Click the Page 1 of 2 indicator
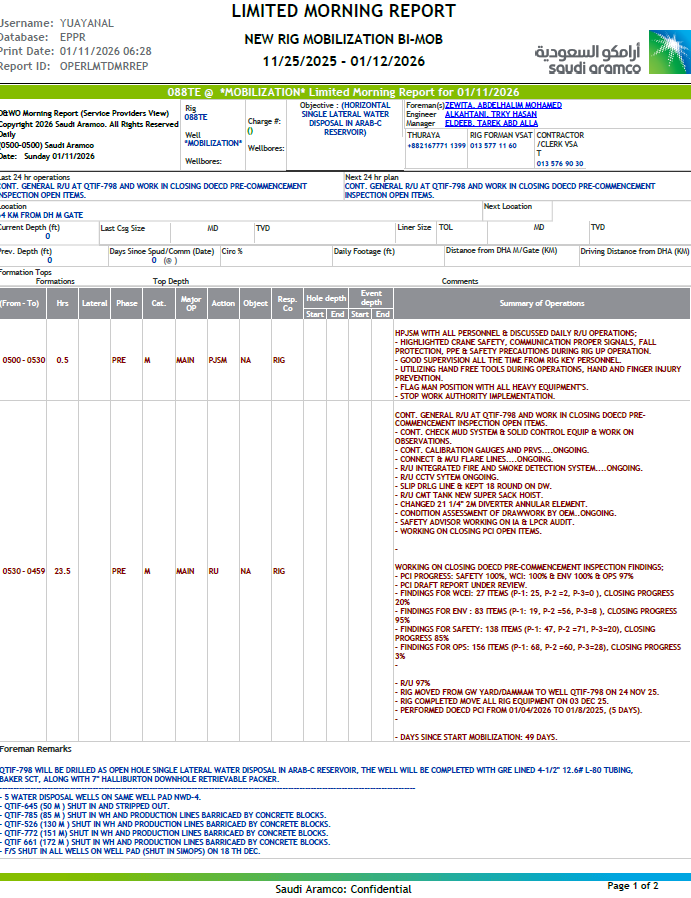Image resolution: width=691 pixels, height=898 pixels. tap(632, 886)
